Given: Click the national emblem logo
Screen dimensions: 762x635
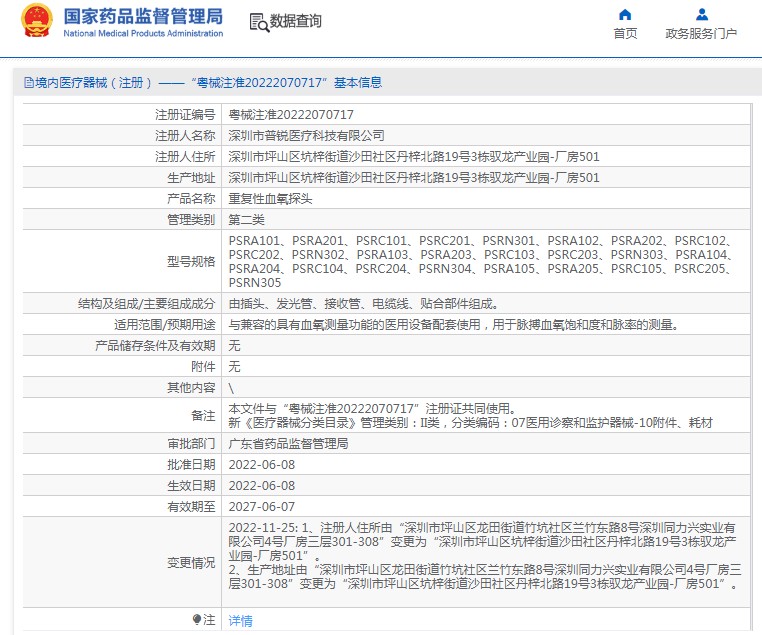Looking at the screenshot, I should [x=36, y=20].
